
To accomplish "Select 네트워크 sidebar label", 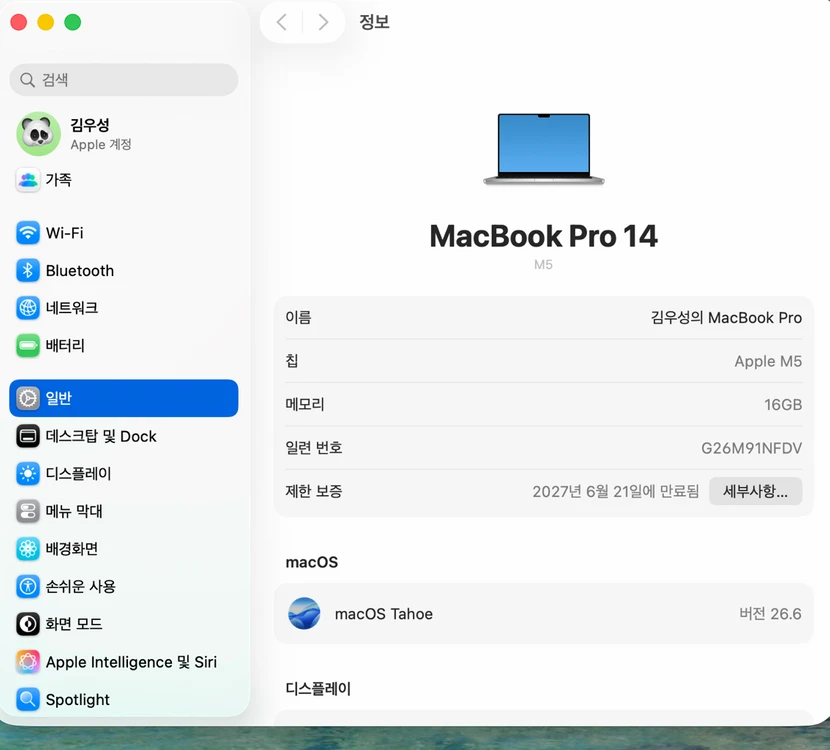I will coord(71,308).
